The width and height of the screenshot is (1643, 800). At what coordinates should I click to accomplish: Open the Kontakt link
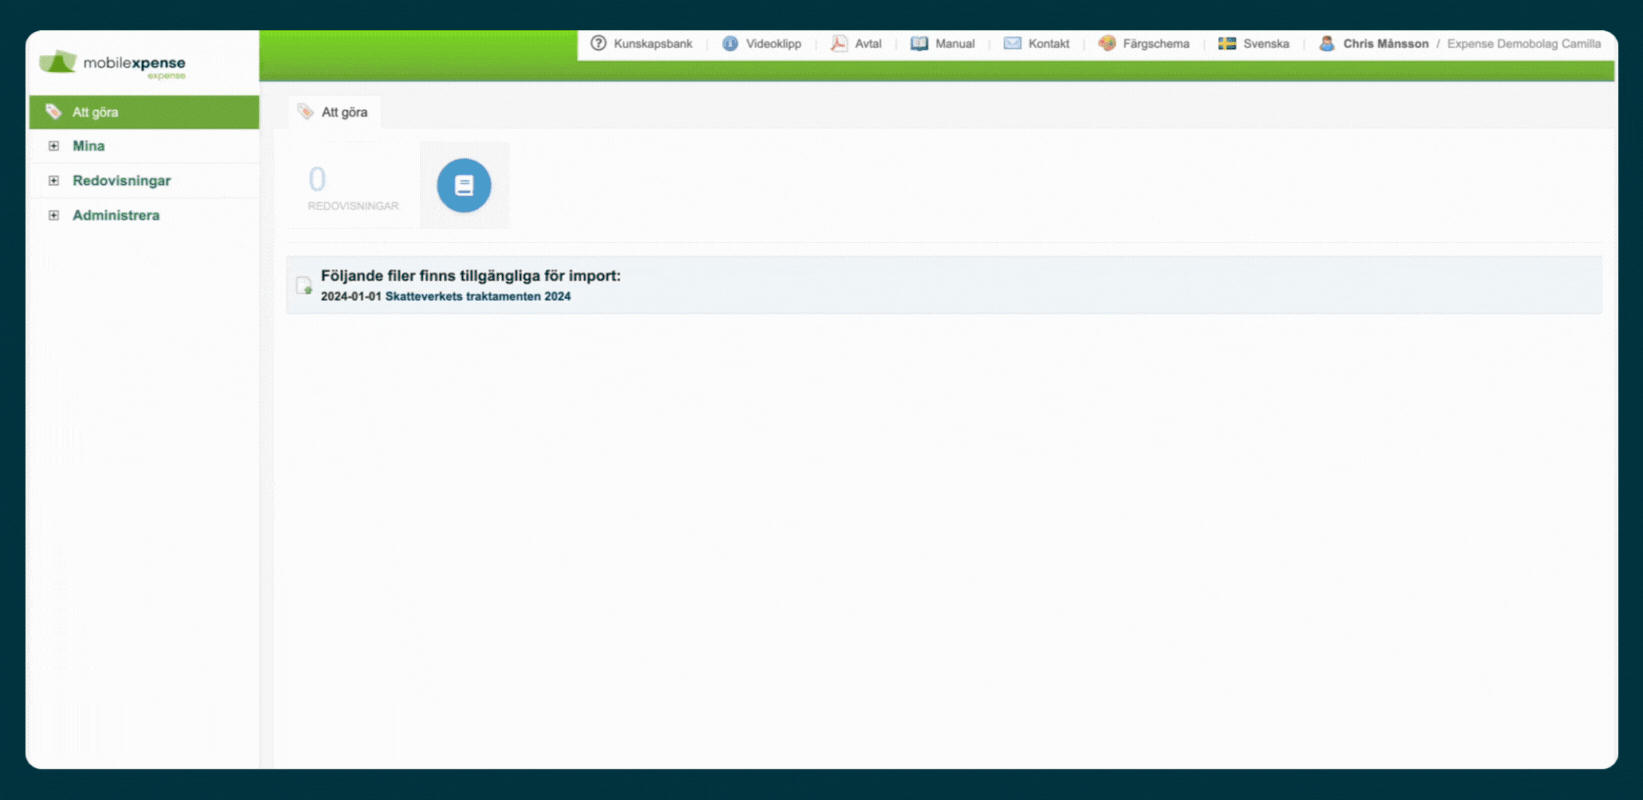pos(1049,44)
